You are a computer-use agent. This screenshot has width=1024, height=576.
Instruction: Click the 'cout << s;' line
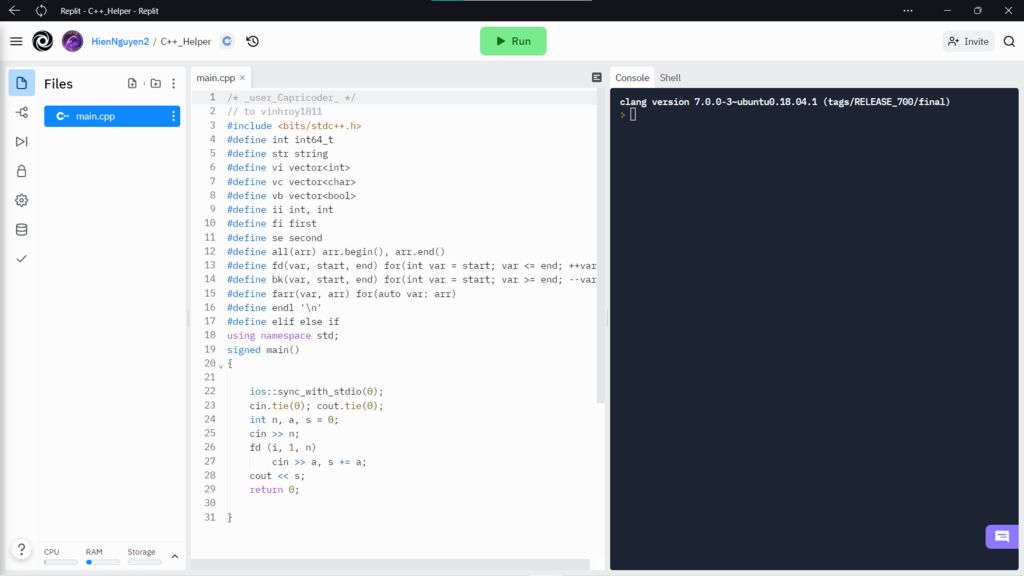point(277,475)
